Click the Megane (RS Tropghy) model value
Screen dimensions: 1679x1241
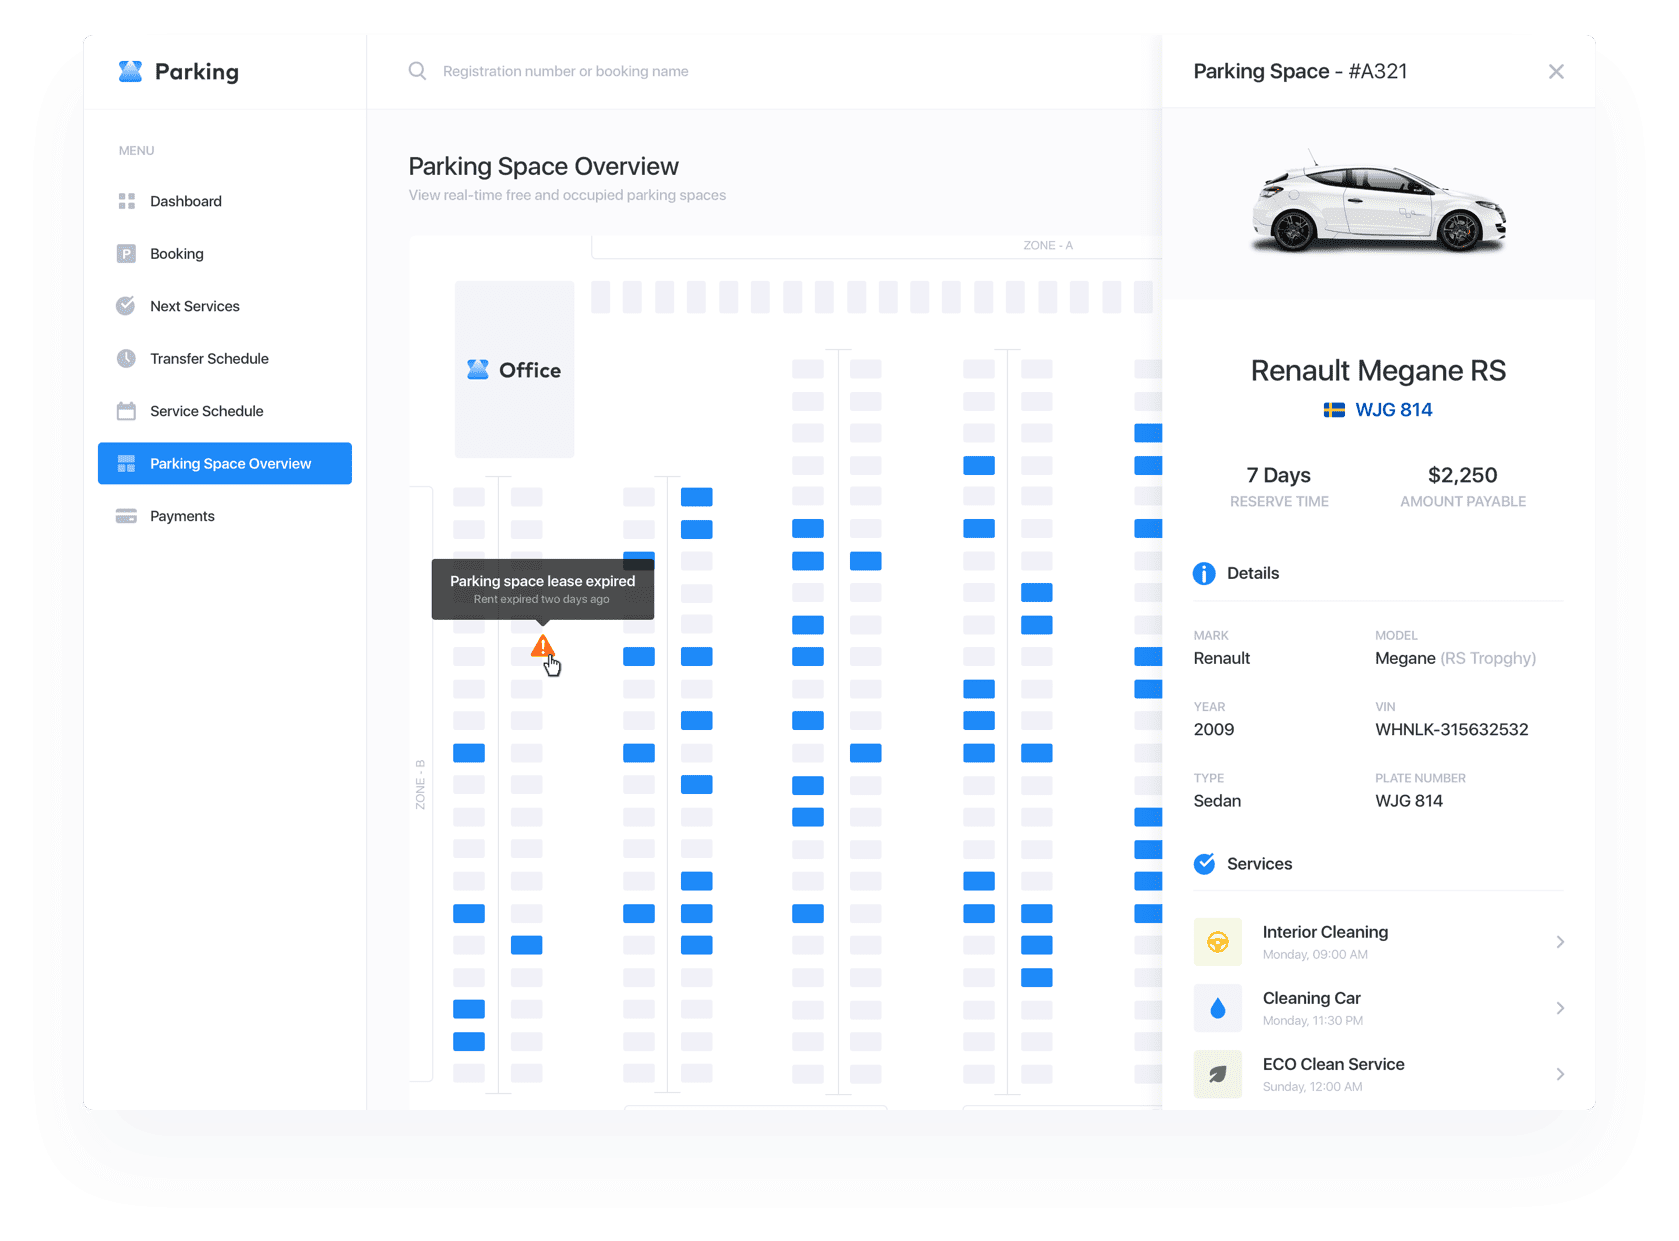(x=1455, y=658)
